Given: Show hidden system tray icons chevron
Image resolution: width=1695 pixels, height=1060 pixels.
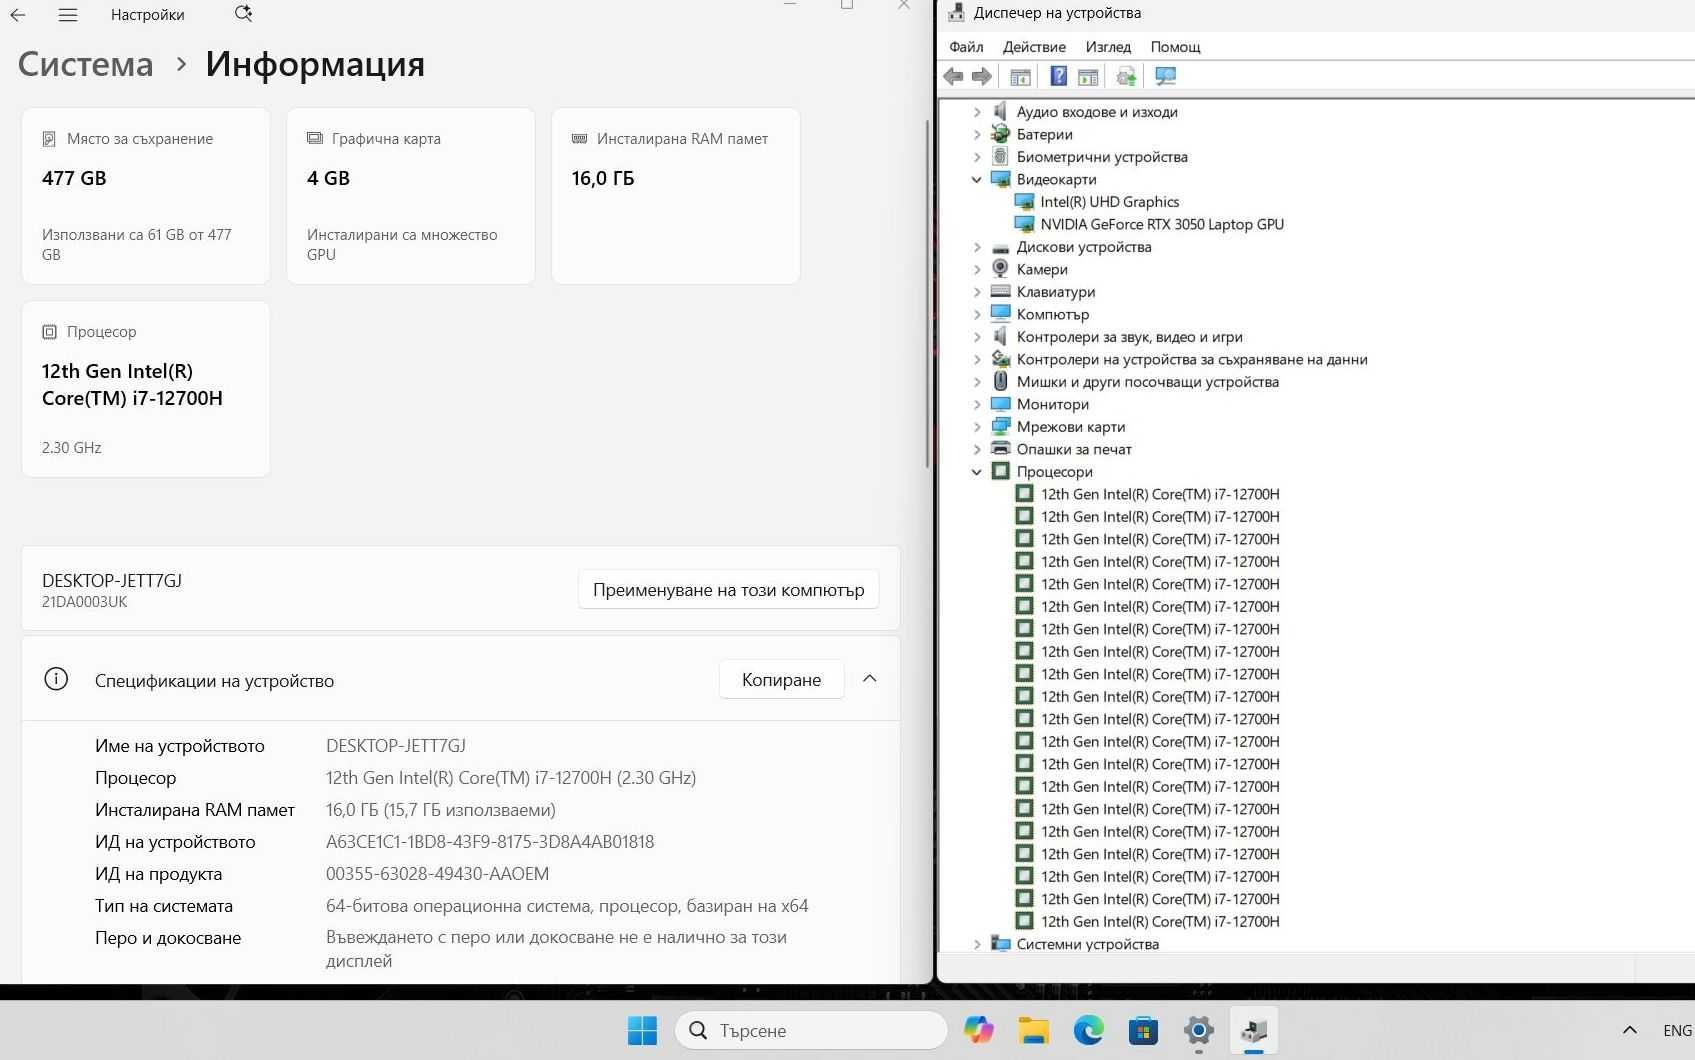Looking at the screenshot, I should [1629, 1030].
